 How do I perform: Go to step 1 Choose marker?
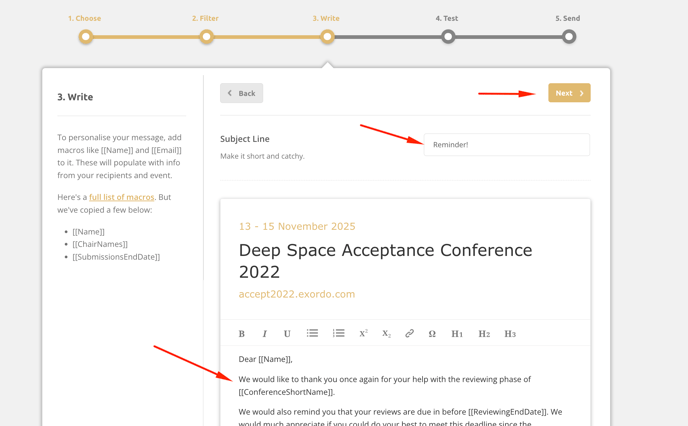click(86, 36)
